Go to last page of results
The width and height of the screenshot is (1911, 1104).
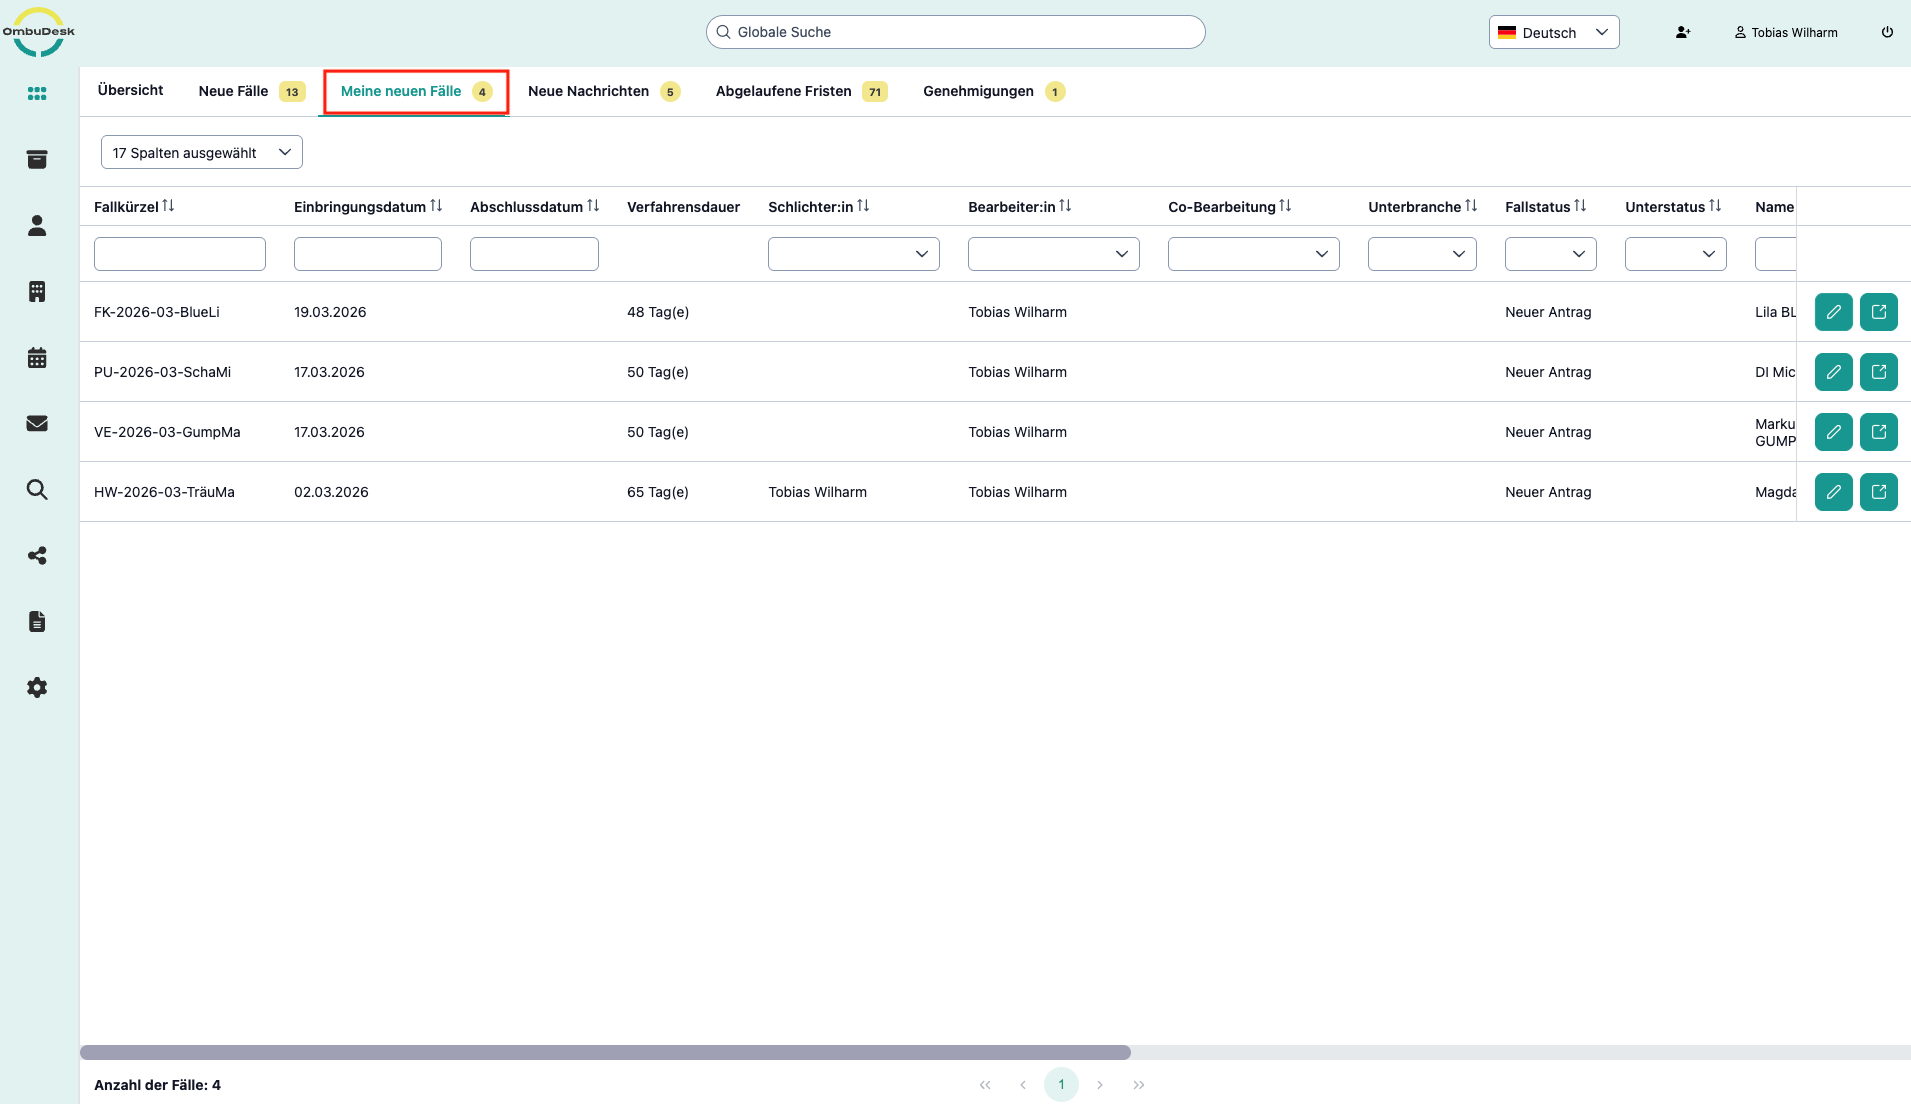coord(1139,1085)
